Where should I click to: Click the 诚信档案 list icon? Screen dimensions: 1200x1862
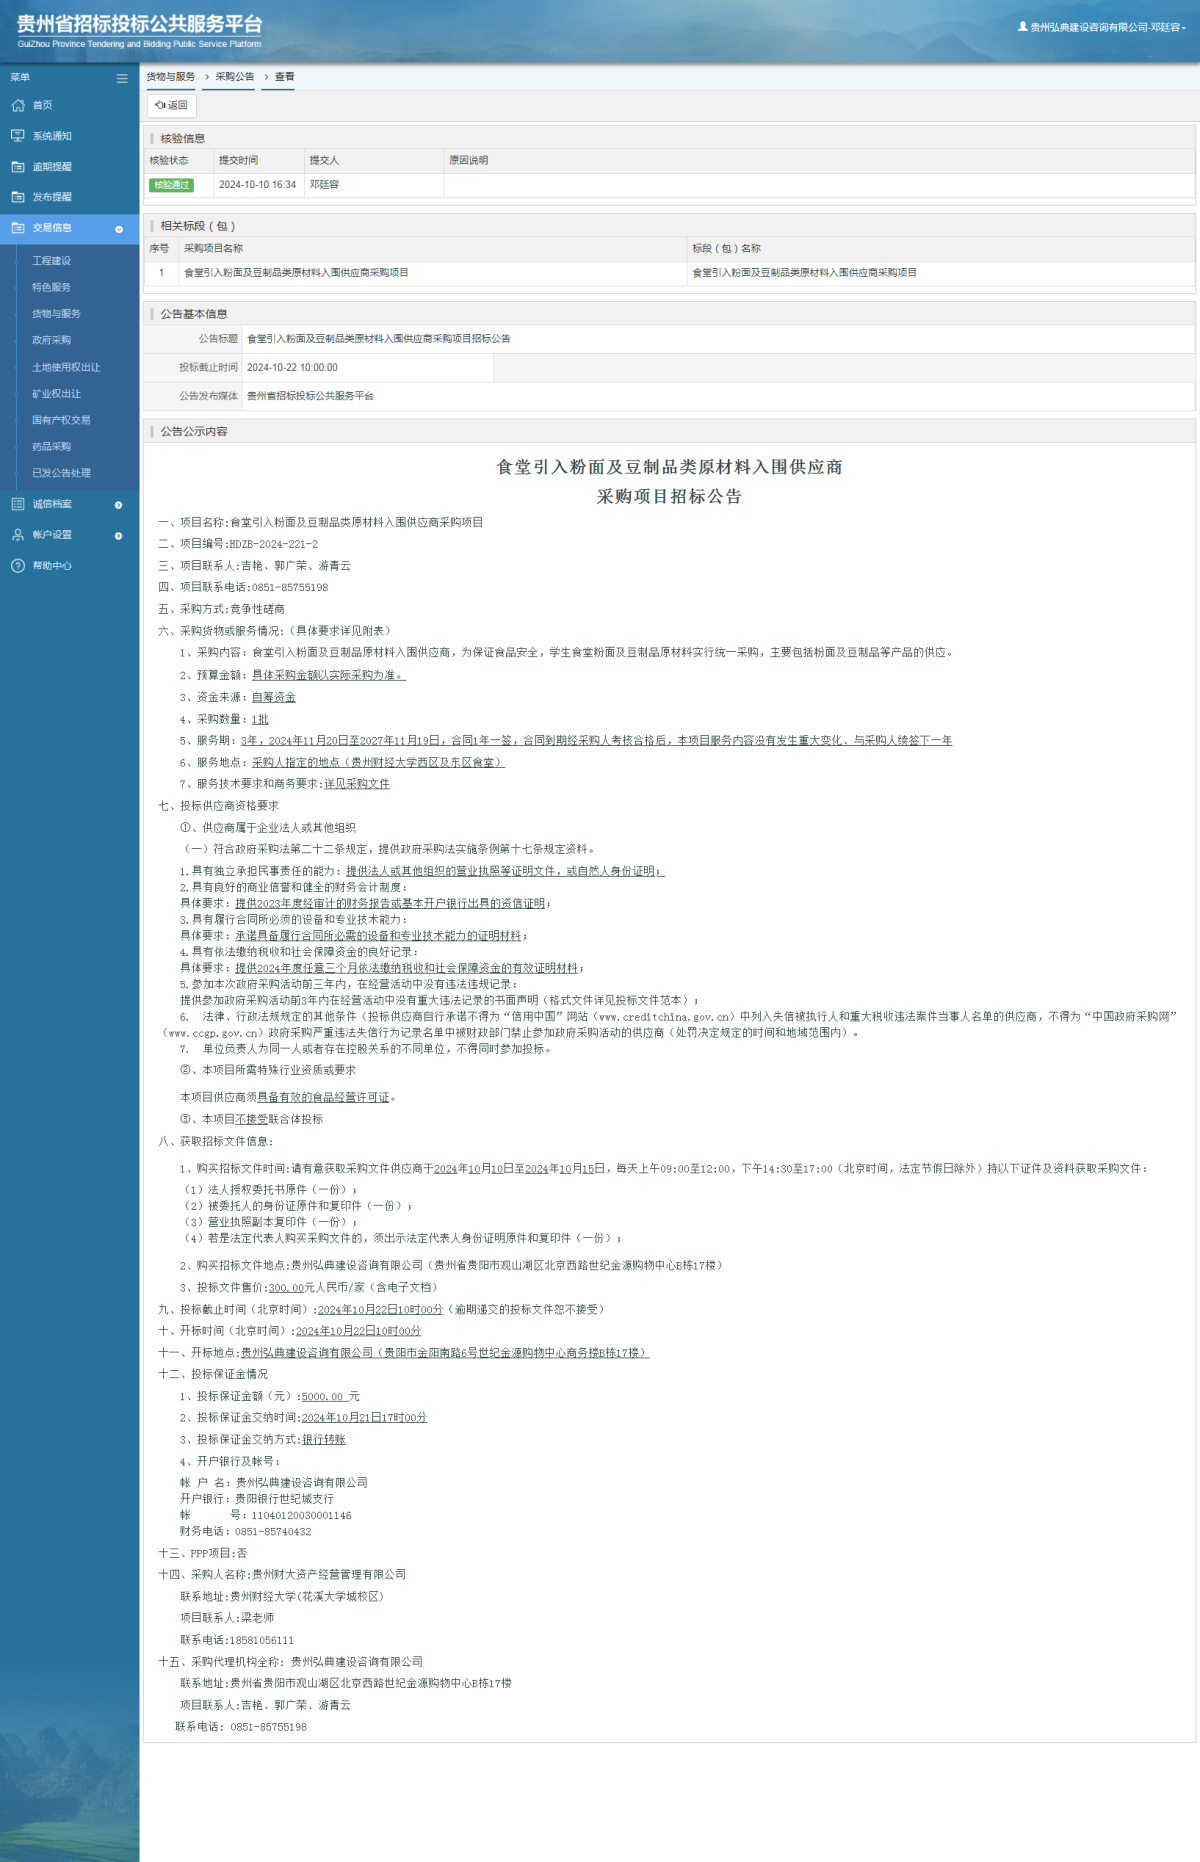[x=18, y=504]
